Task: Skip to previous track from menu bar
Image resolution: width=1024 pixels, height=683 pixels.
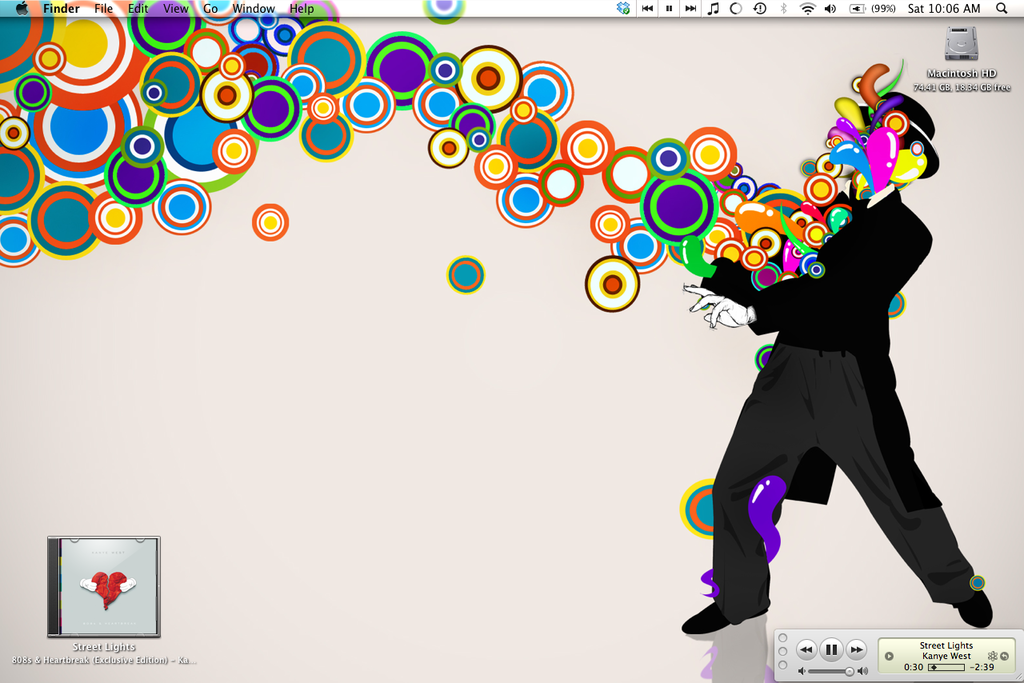Action: pyautogui.click(x=647, y=8)
